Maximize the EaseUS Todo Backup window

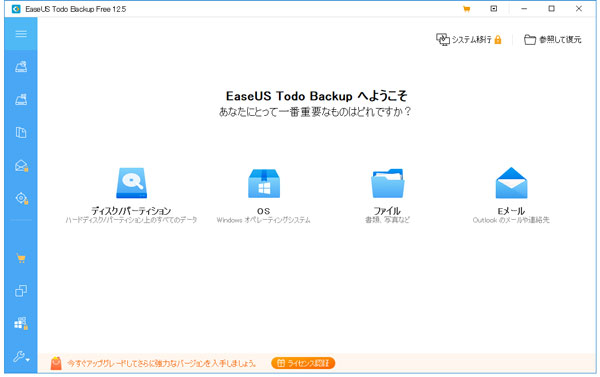coord(551,8)
